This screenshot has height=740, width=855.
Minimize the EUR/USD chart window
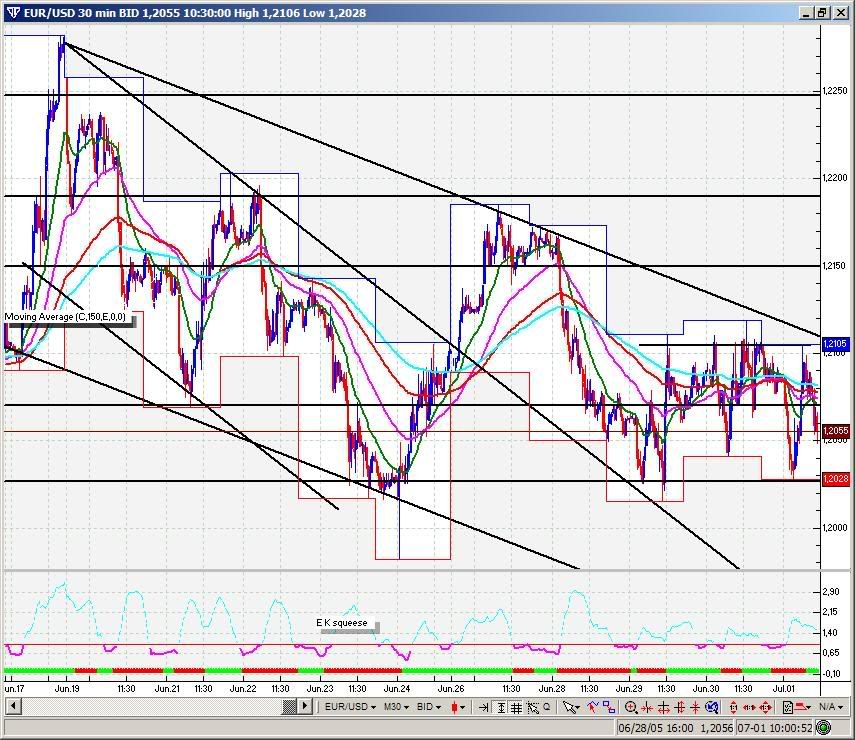(806, 13)
